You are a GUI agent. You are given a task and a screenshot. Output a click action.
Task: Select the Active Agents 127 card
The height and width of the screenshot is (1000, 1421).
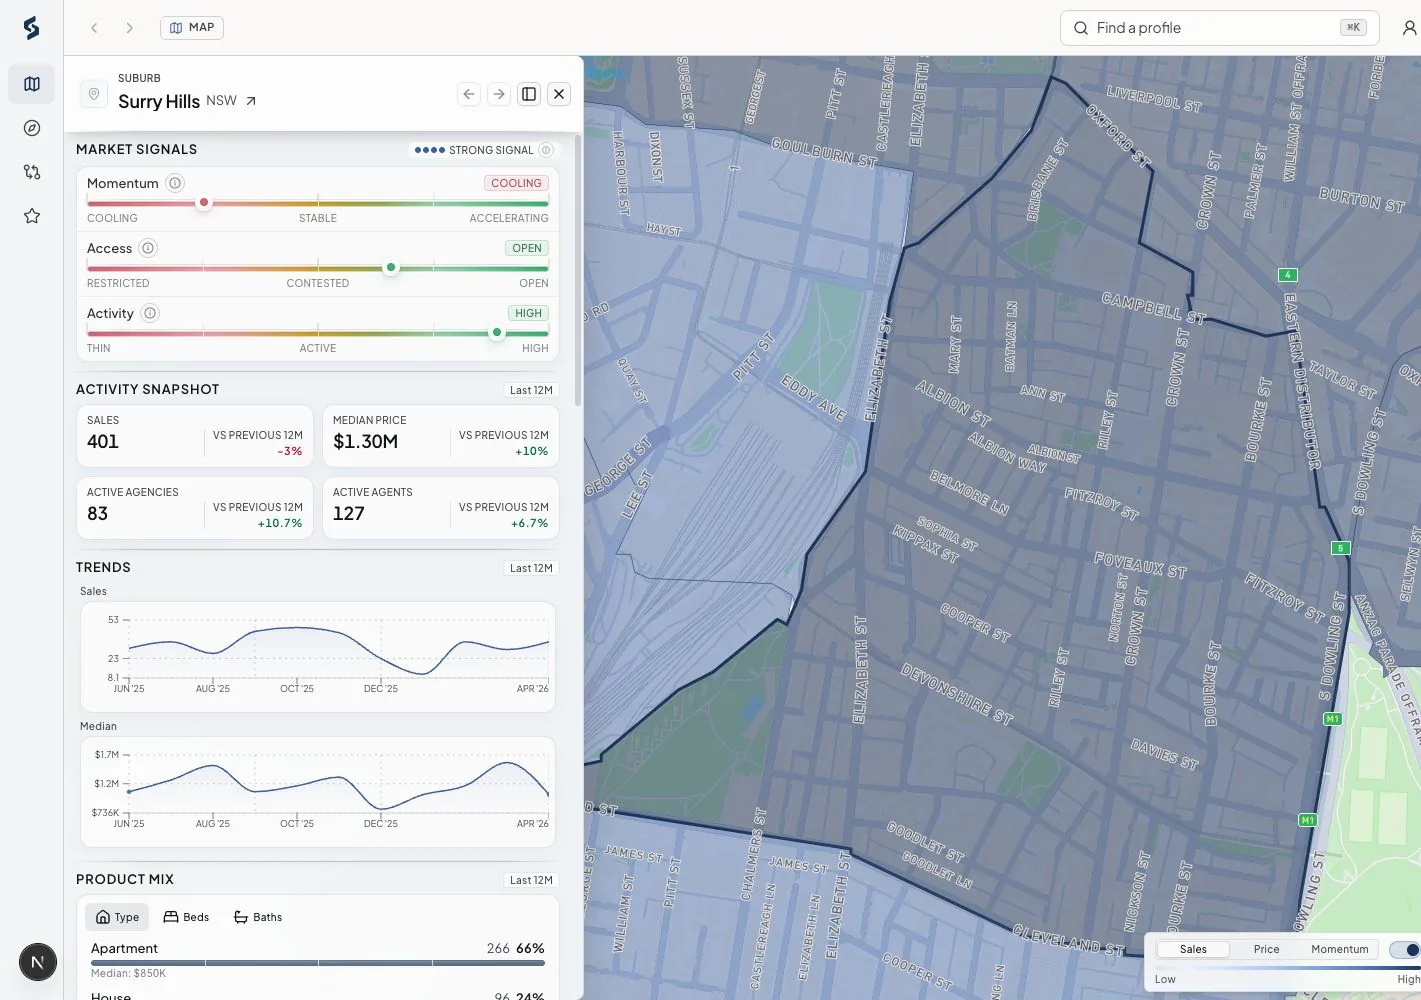coord(441,508)
